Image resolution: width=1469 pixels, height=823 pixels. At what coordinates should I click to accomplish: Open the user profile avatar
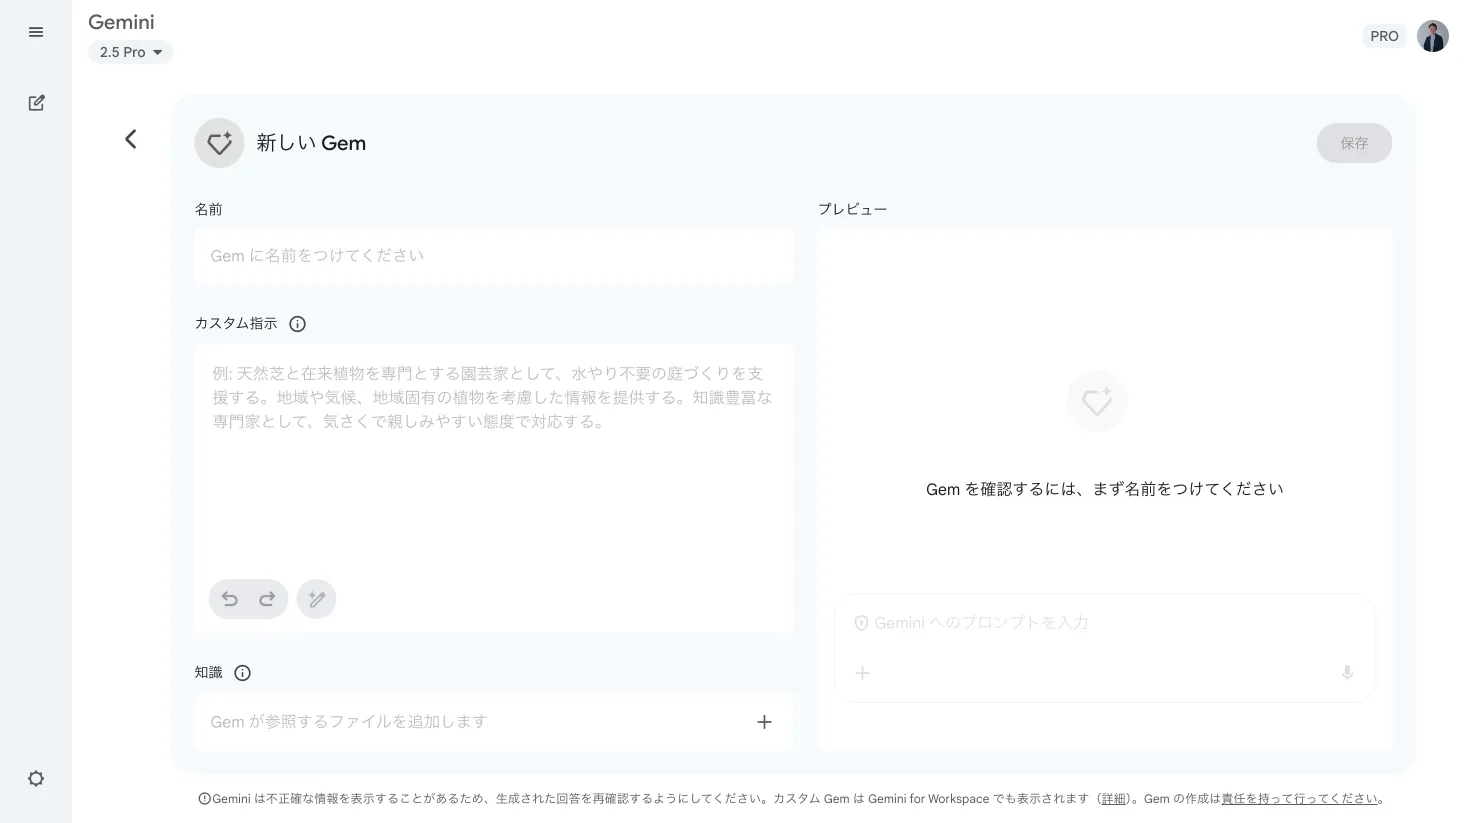pos(1433,36)
